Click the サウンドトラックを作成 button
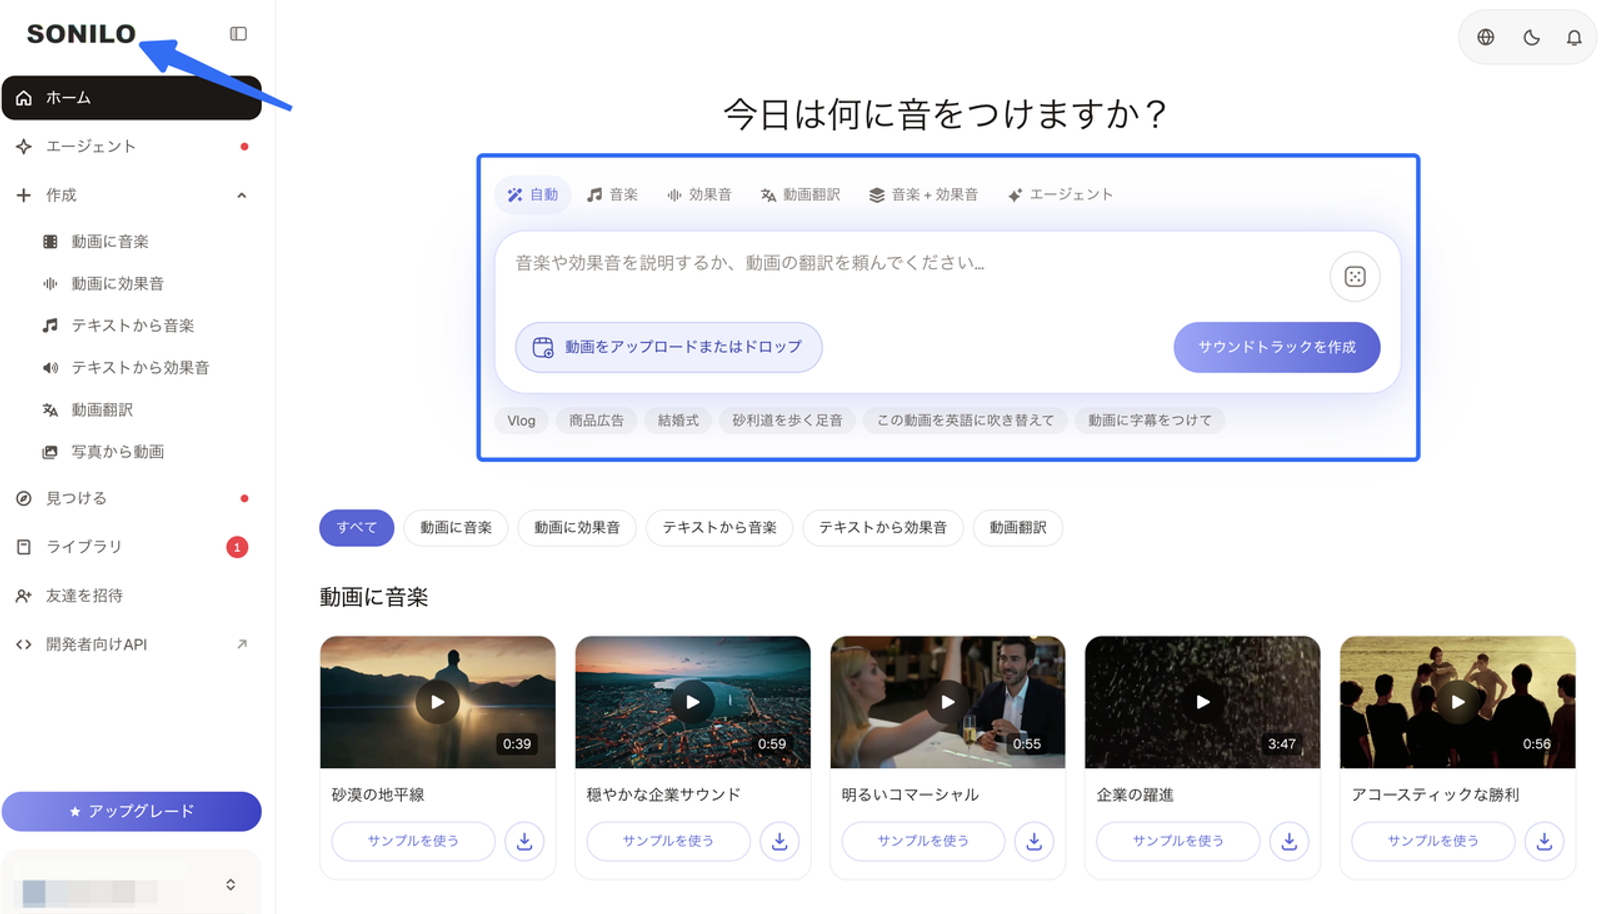 tap(1277, 347)
